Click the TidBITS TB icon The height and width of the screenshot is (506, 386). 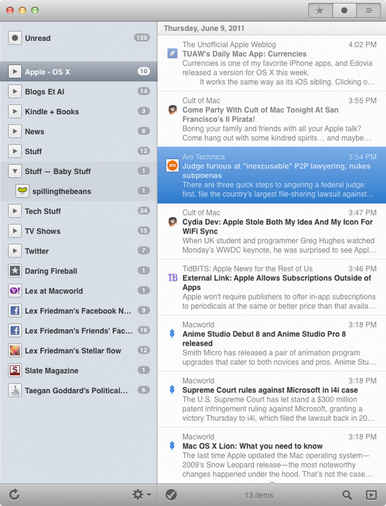pos(172,278)
